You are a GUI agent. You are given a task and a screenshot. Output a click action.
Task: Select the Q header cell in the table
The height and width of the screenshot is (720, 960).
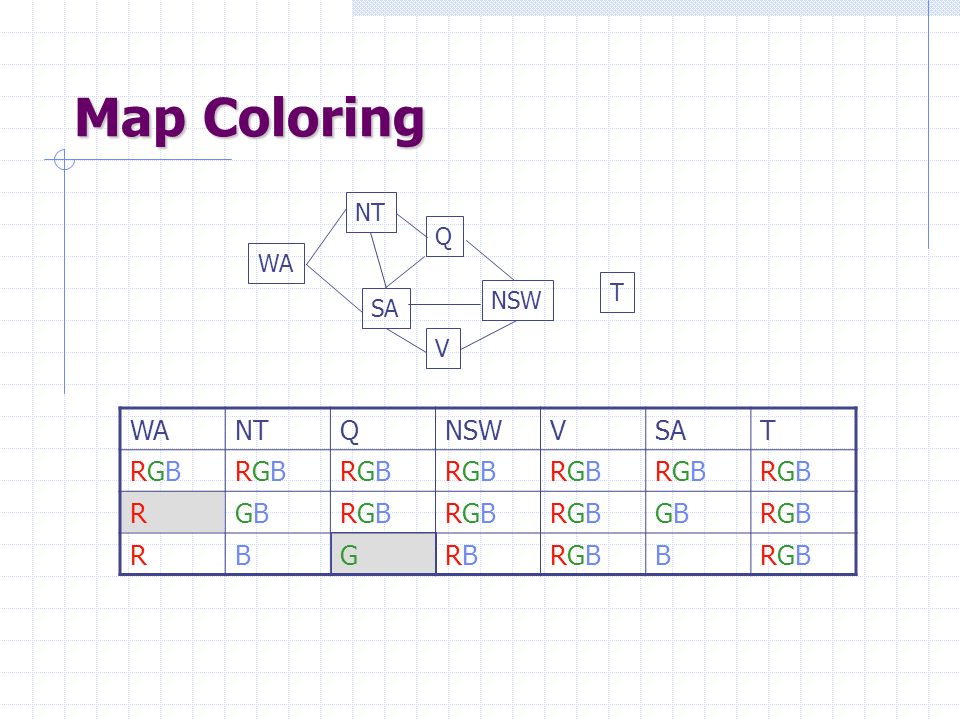[383, 429]
